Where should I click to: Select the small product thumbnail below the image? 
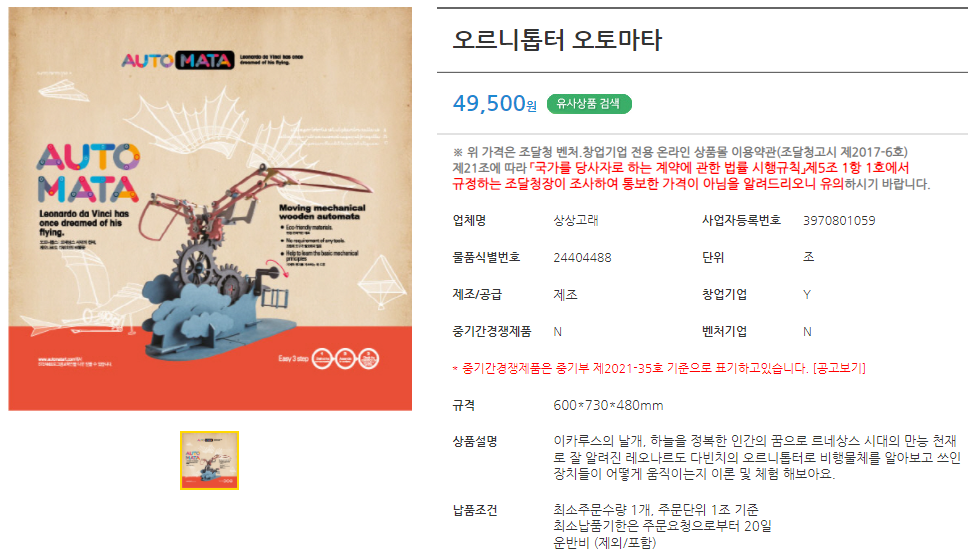point(210,460)
